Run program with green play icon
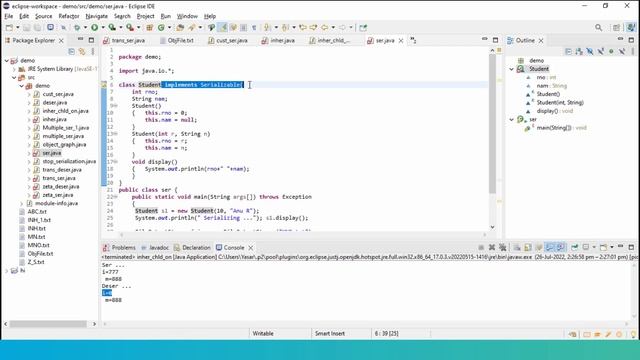640x360 pixels. (94, 27)
